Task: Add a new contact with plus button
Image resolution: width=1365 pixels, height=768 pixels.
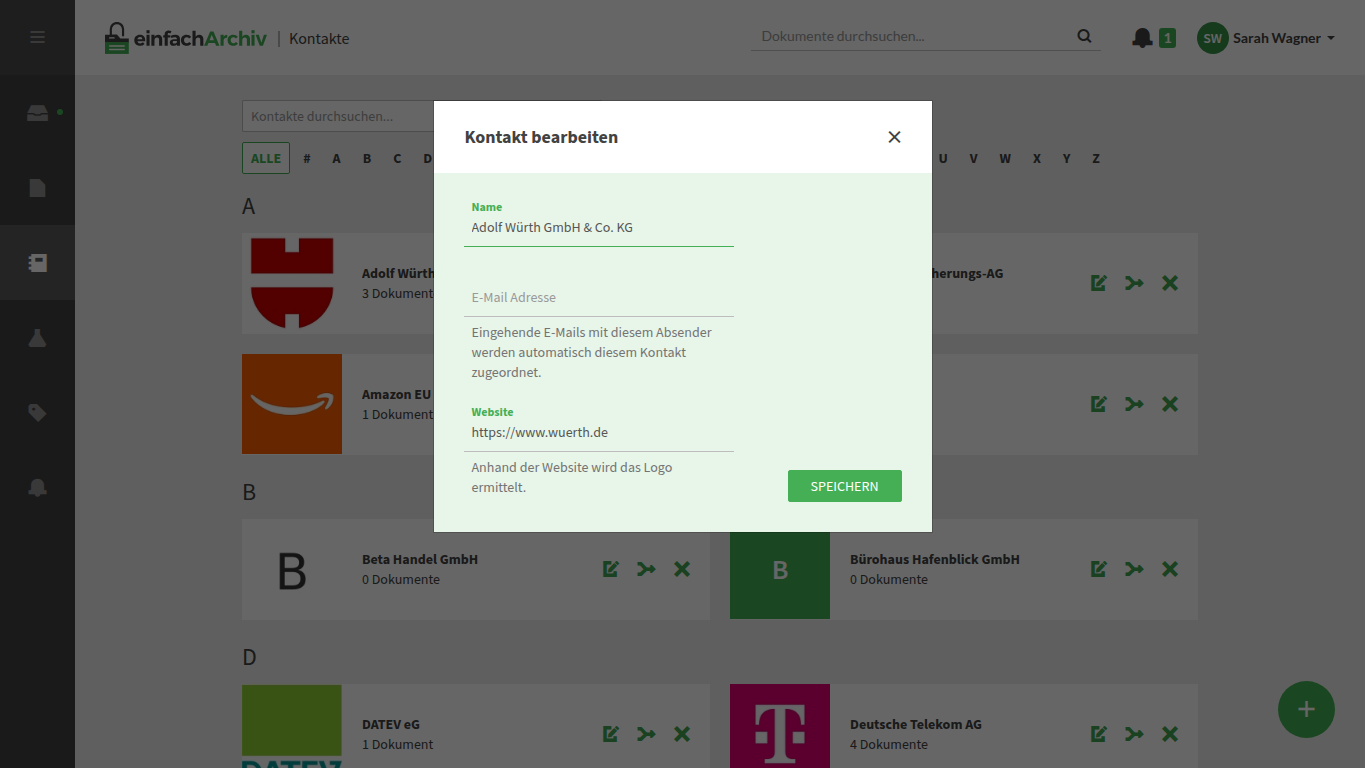Action: pos(1306,709)
